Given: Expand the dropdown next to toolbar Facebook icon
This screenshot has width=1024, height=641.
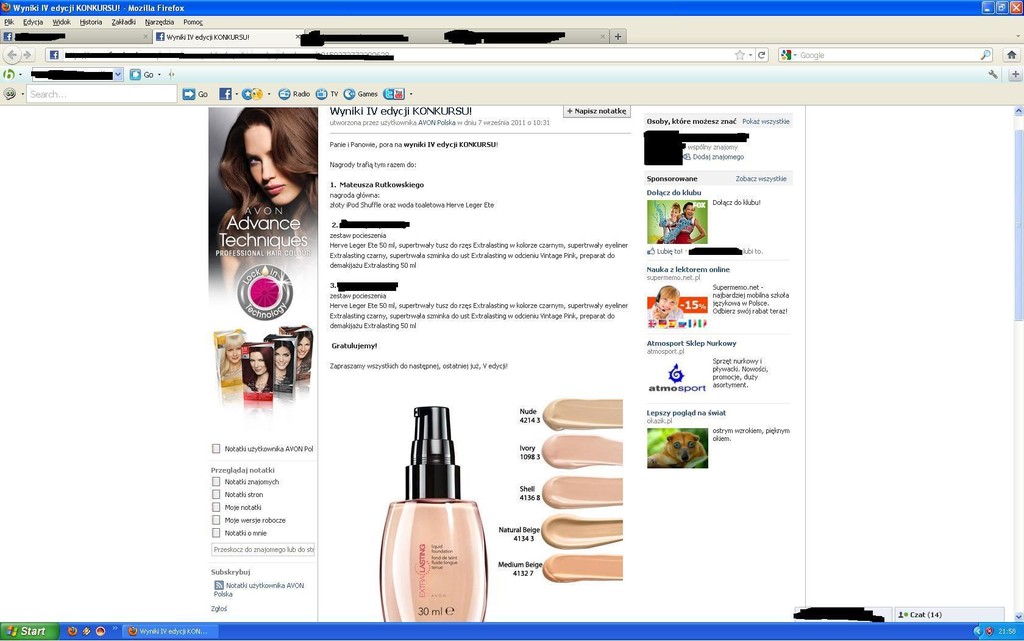Looking at the screenshot, I should pyautogui.click(x=236, y=94).
